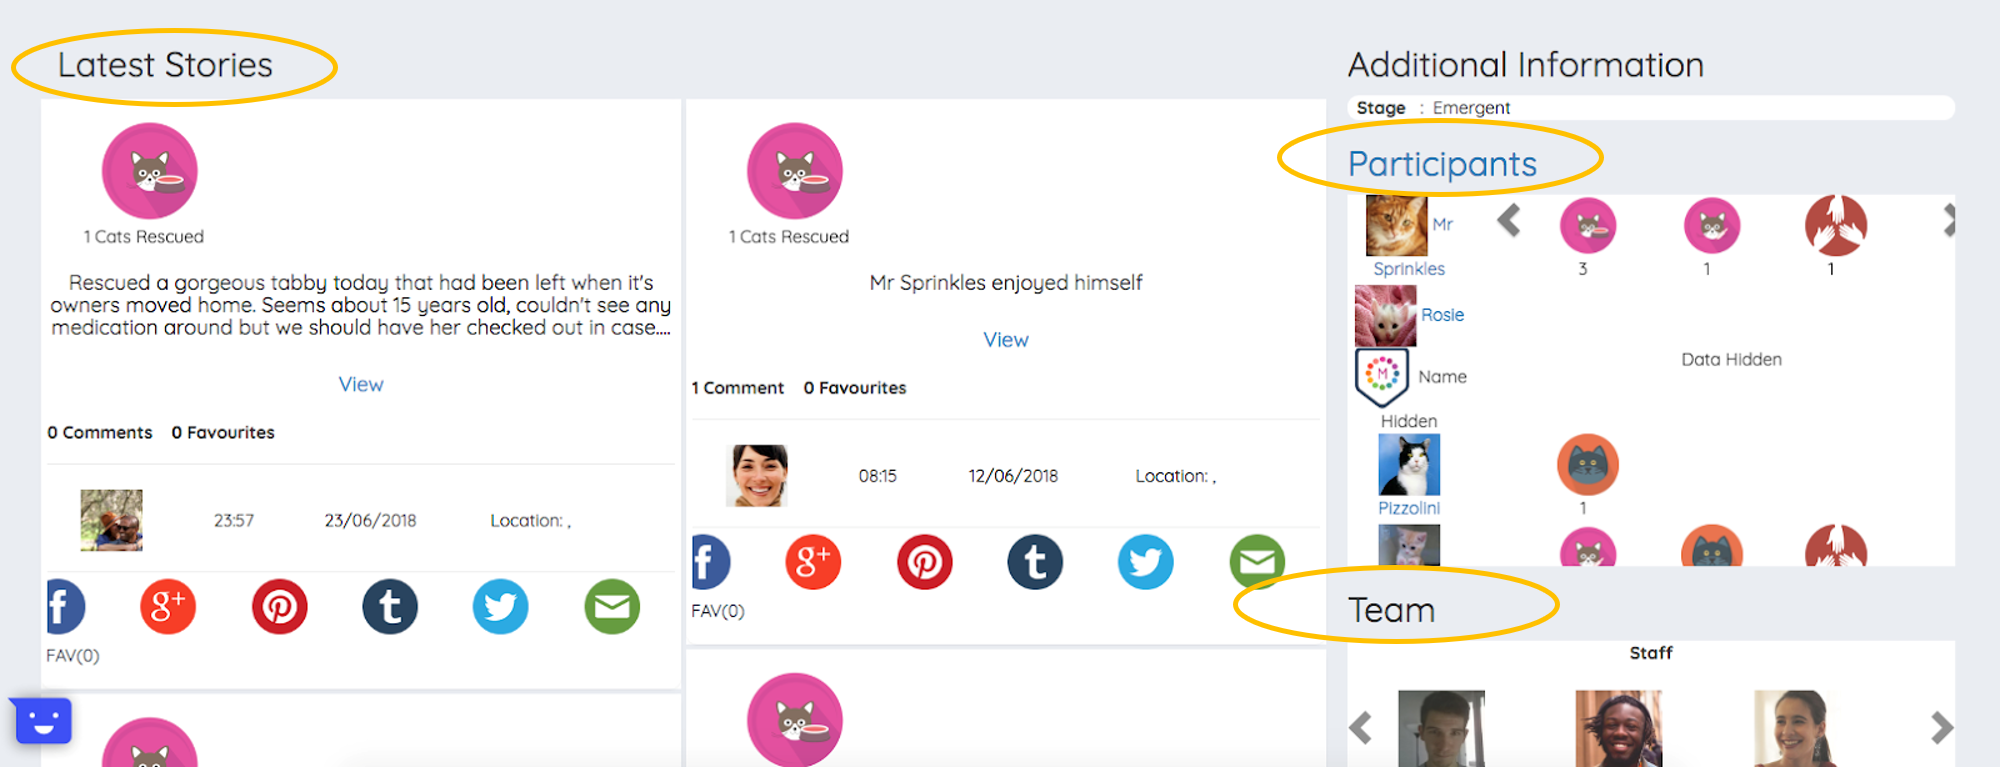
Task: Go to next participant badges
Action: (1948, 221)
